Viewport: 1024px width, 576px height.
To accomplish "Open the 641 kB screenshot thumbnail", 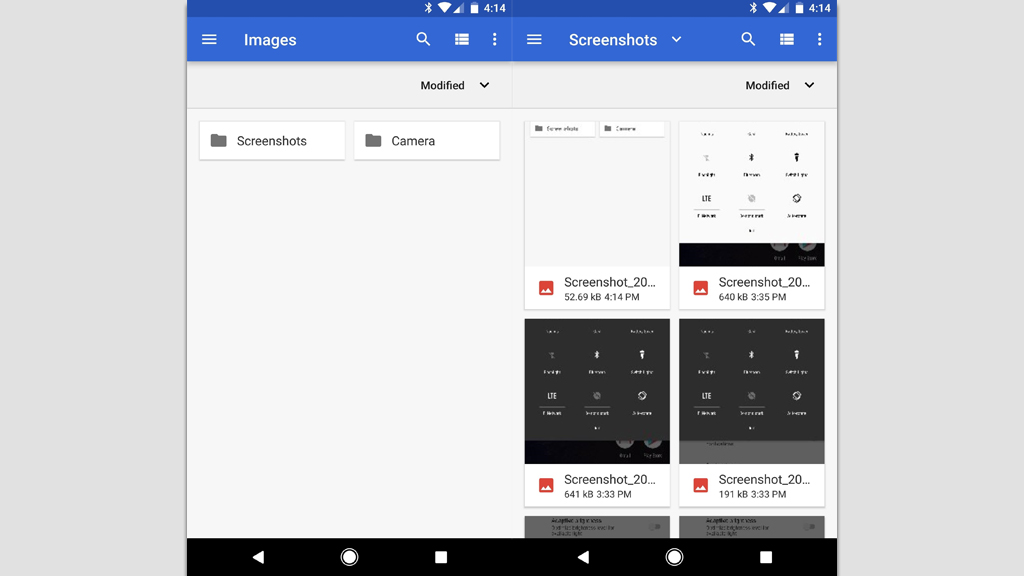I will (597, 392).
